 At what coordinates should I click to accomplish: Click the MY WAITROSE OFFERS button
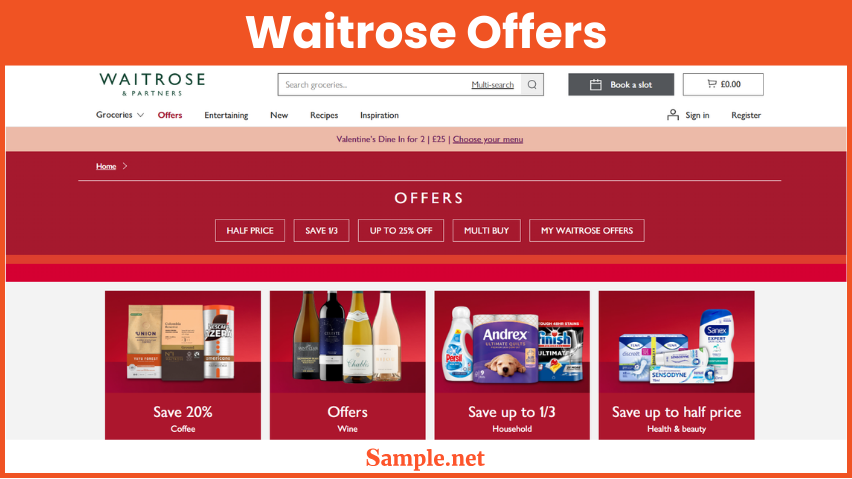[587, 230]
